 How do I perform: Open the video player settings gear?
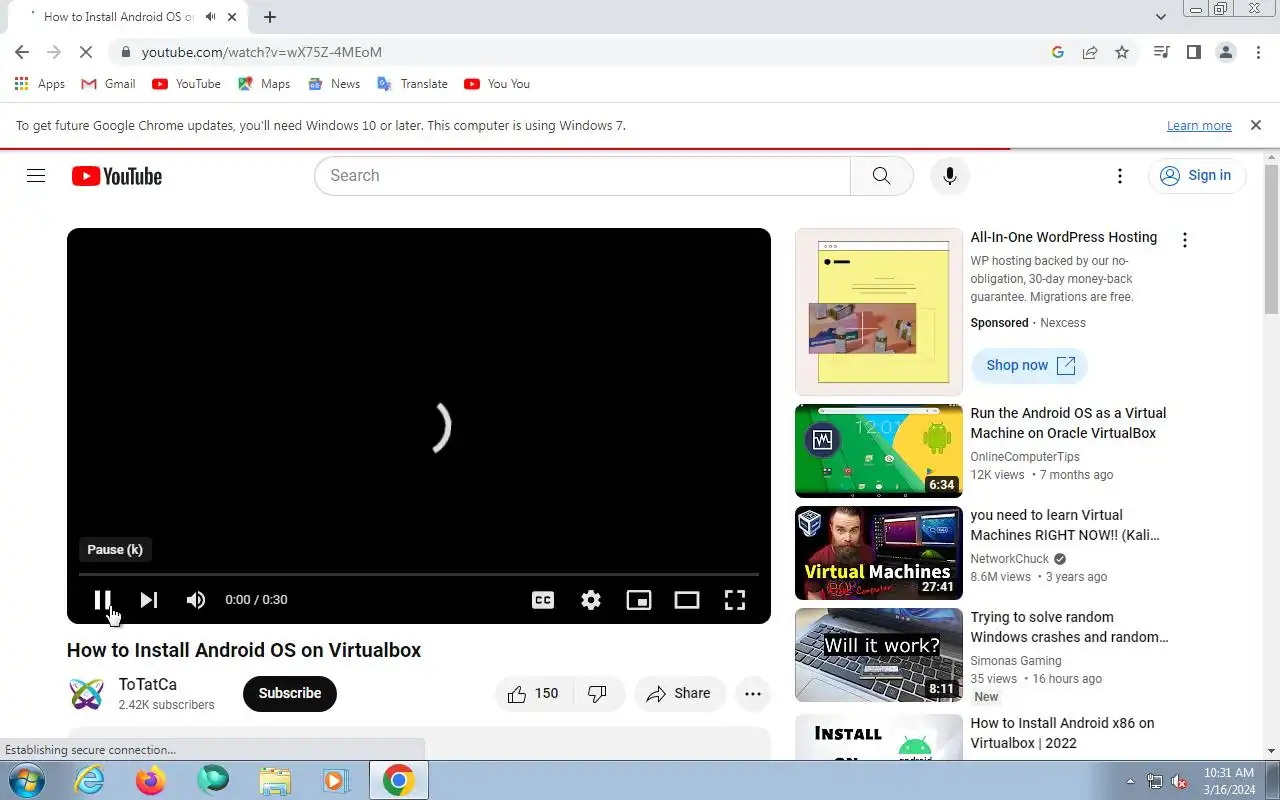[x=591, y=600]
